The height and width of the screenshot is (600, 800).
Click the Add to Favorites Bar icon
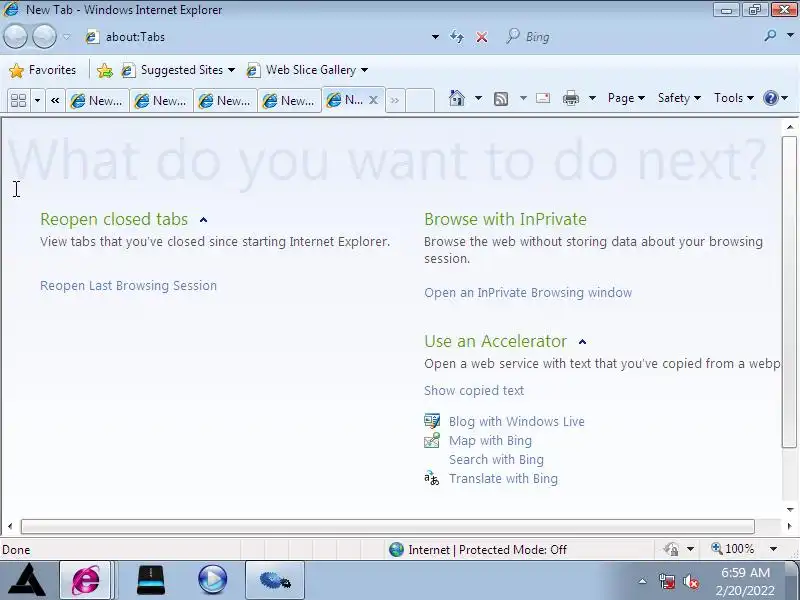[105, 70]
